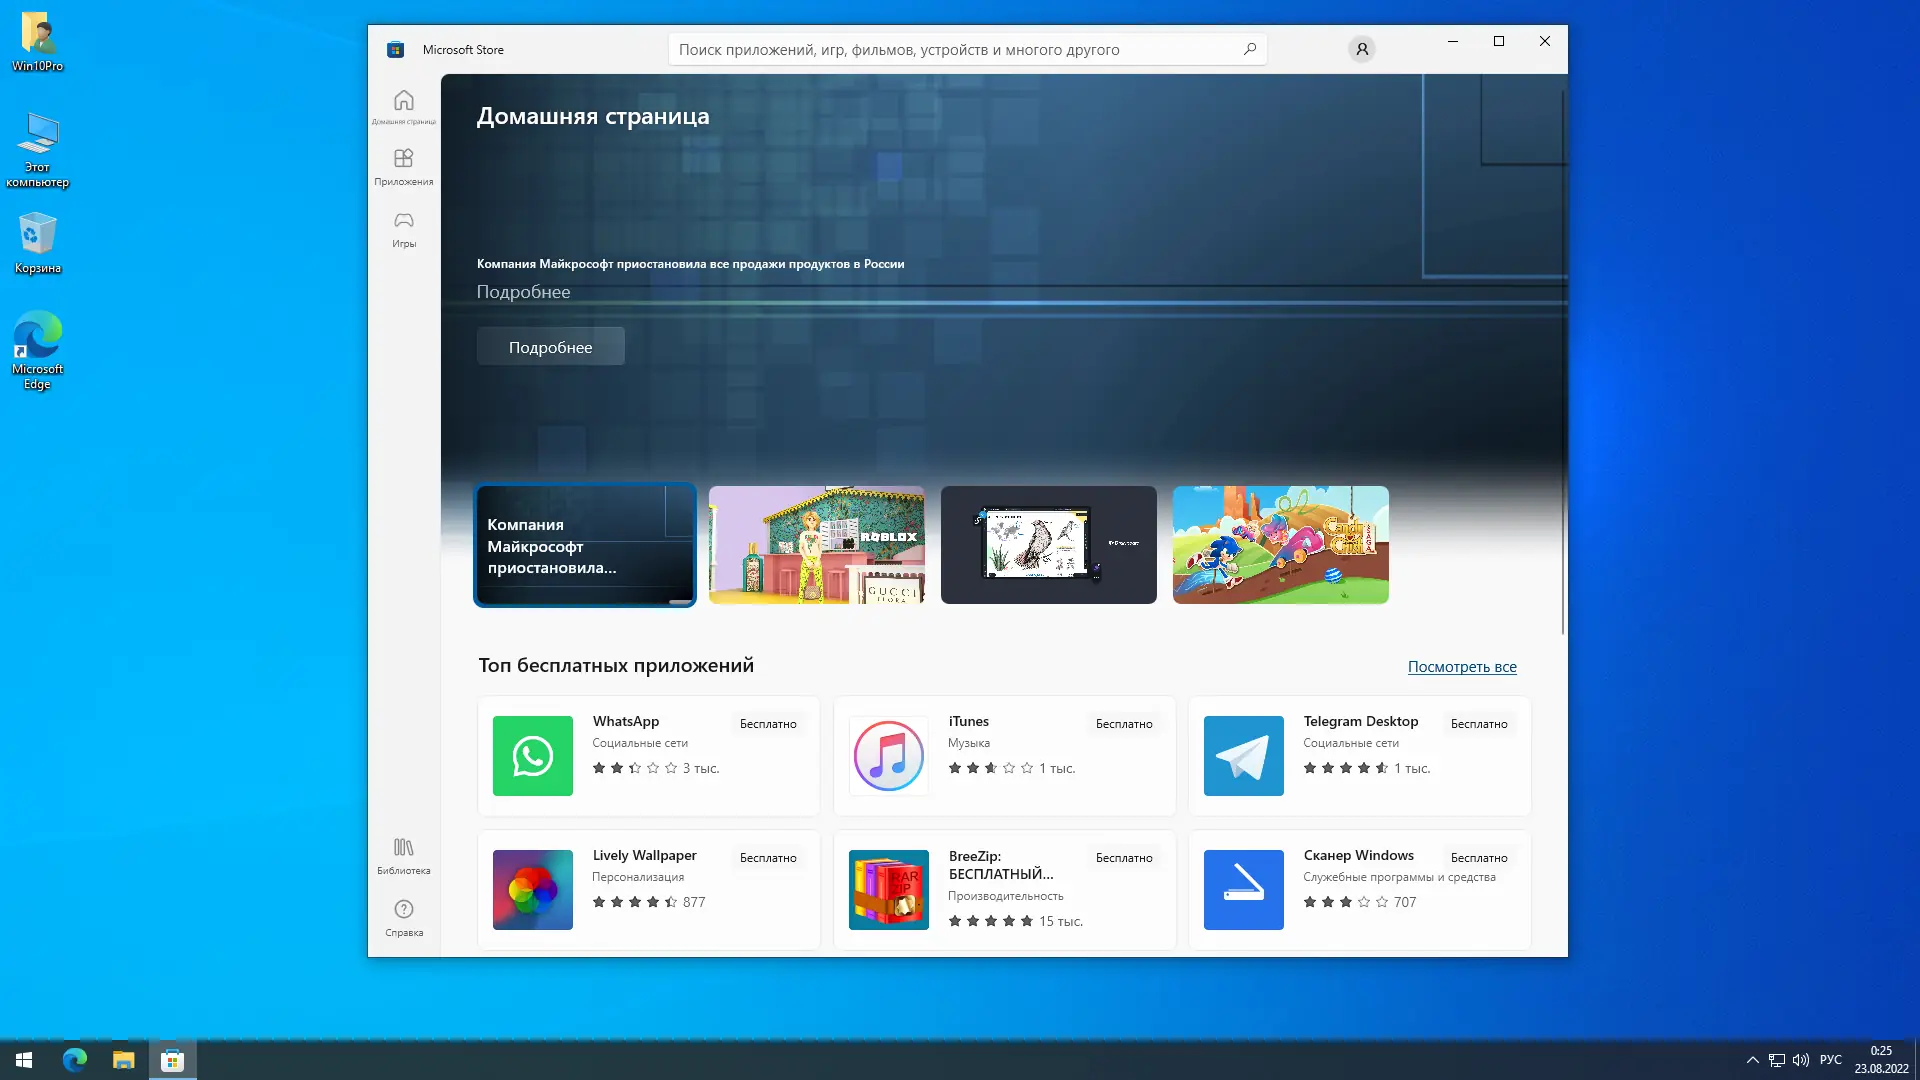Click the store page vertical scrollbar
This screenshot has width=1920, height=1080.
[x=1562, y=360]
